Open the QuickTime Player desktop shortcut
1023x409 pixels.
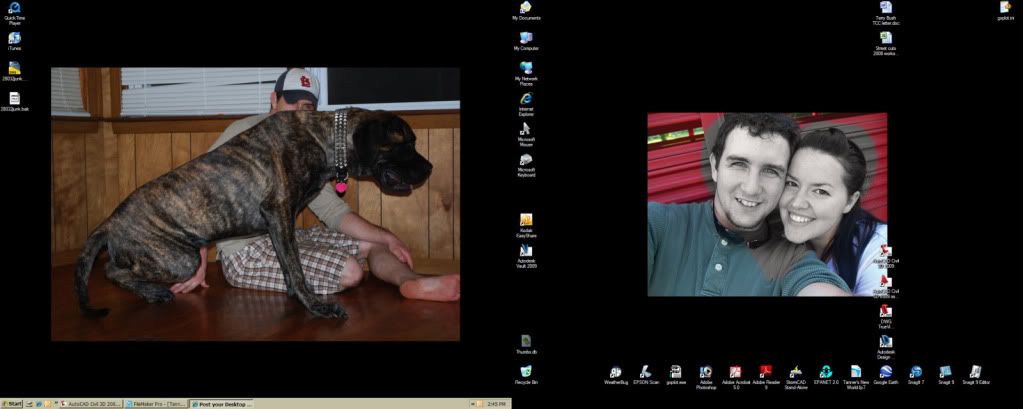pos(14,12)
